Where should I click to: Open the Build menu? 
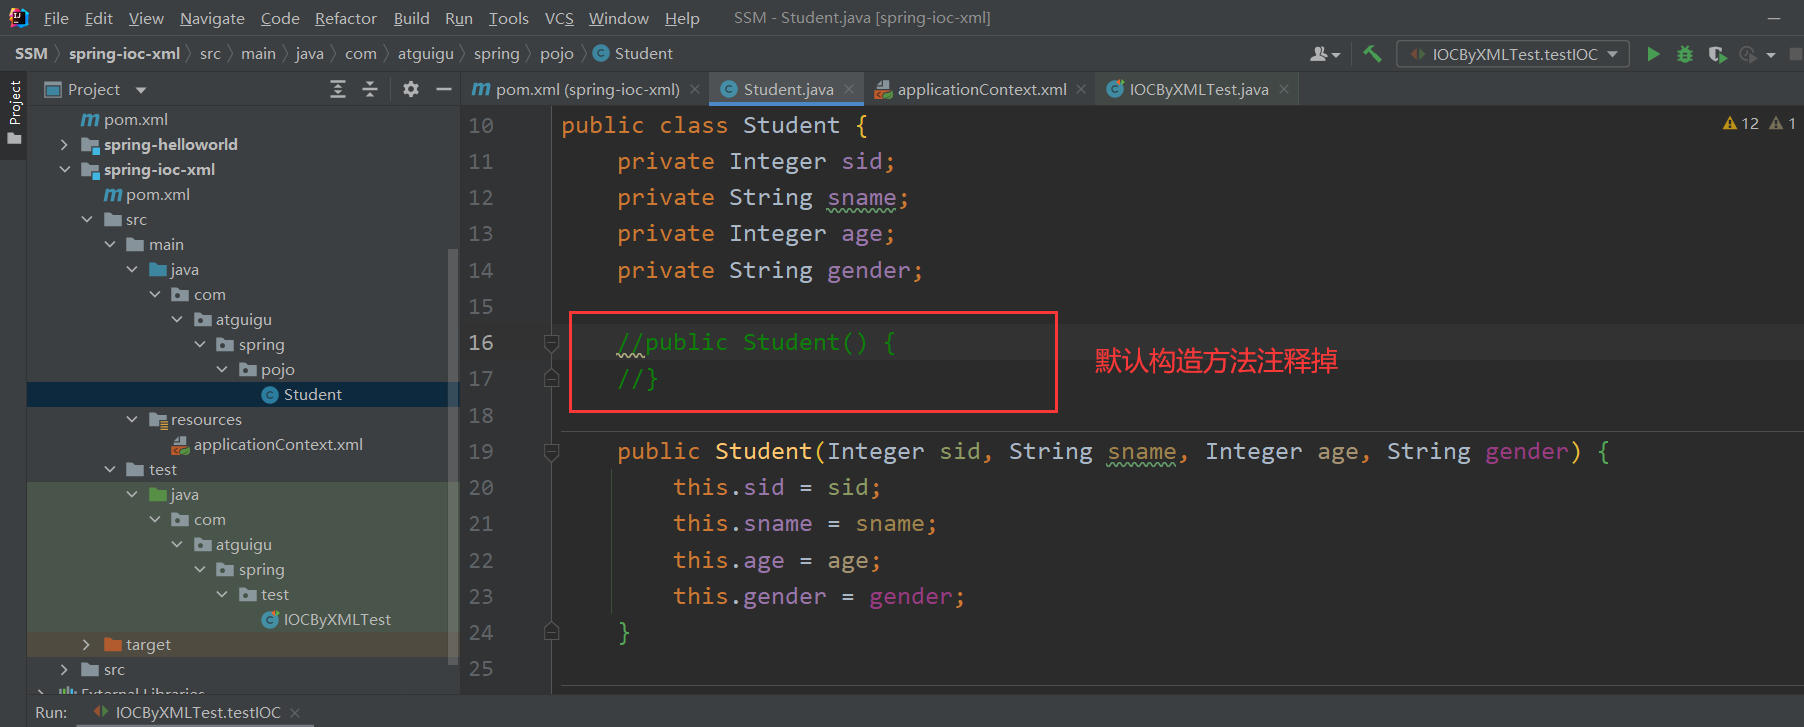411,18
